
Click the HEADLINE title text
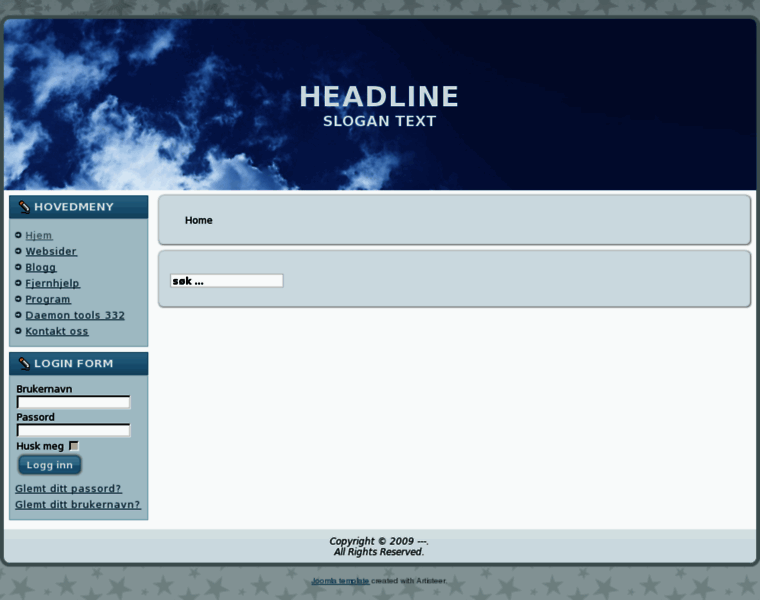click(379, 96)
